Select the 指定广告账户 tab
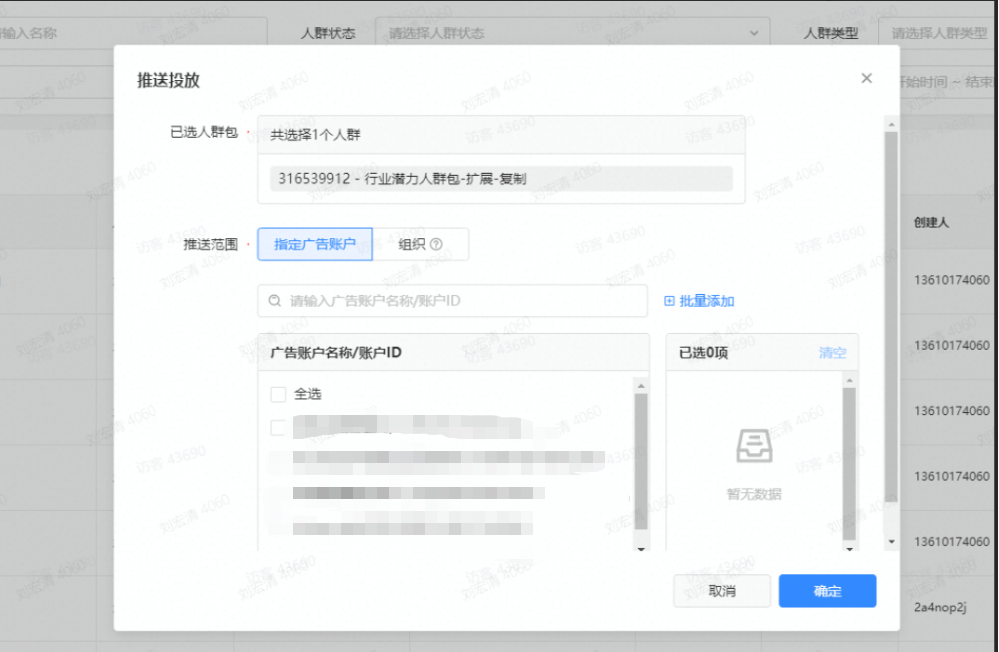 pos(315,244)
